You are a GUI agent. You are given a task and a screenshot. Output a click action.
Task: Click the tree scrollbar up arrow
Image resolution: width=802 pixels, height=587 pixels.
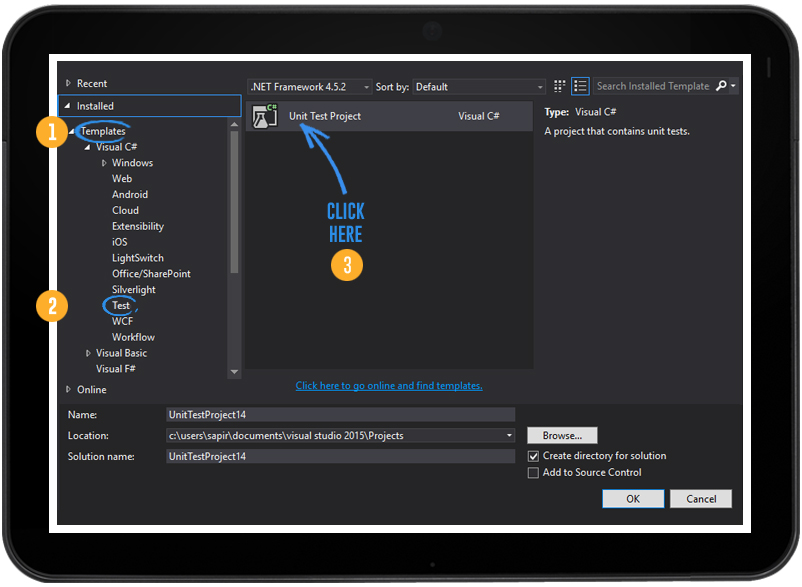click(234, 124)
